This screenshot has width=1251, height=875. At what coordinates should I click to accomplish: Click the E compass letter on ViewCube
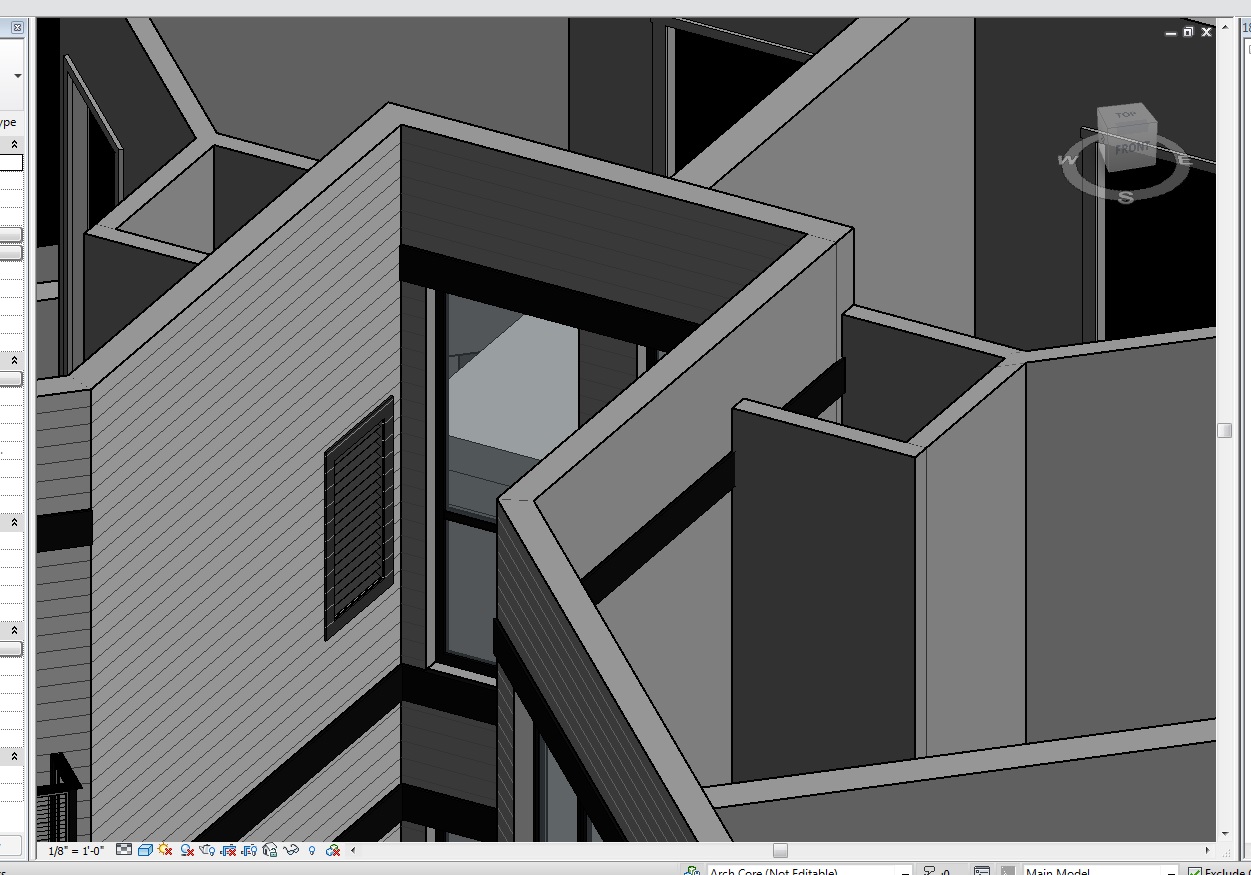click(x=1184, y=160)
